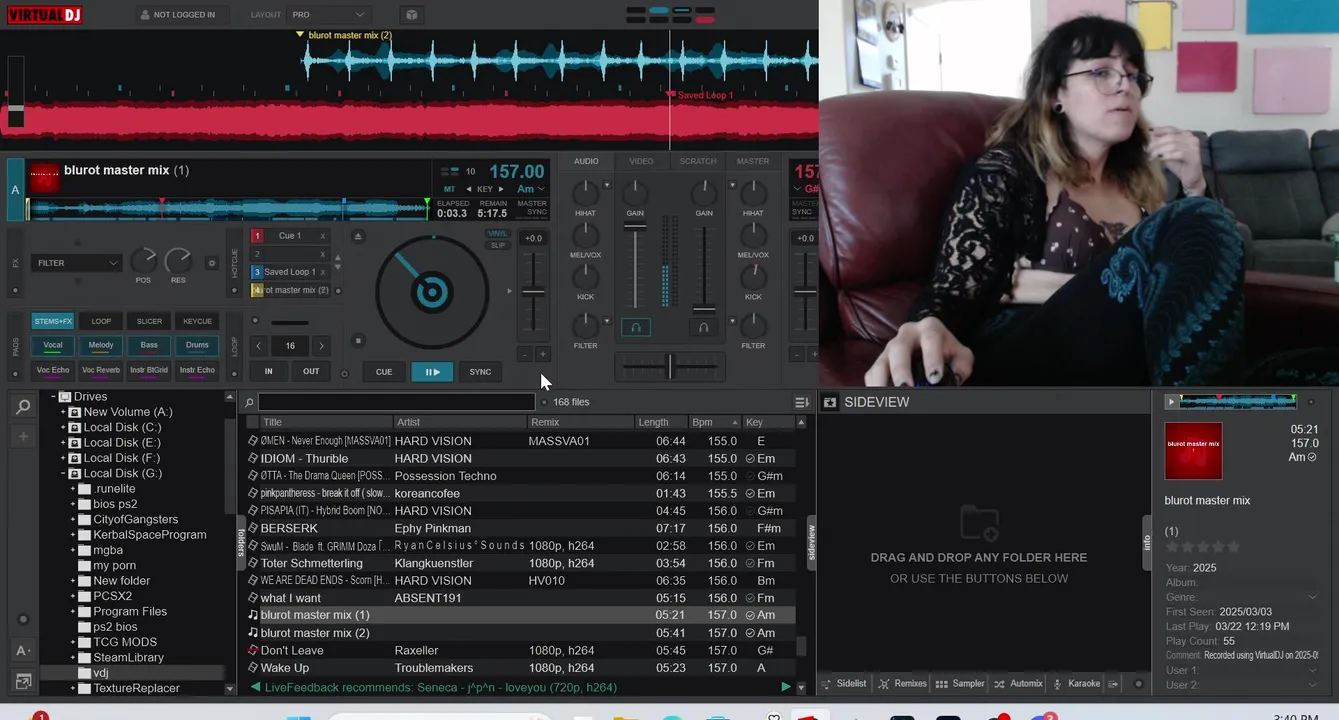Open left EQ mode dropdown arrow near HIHAT
This screenshot has height=720, width=1339.
click(x=607, y=184)
